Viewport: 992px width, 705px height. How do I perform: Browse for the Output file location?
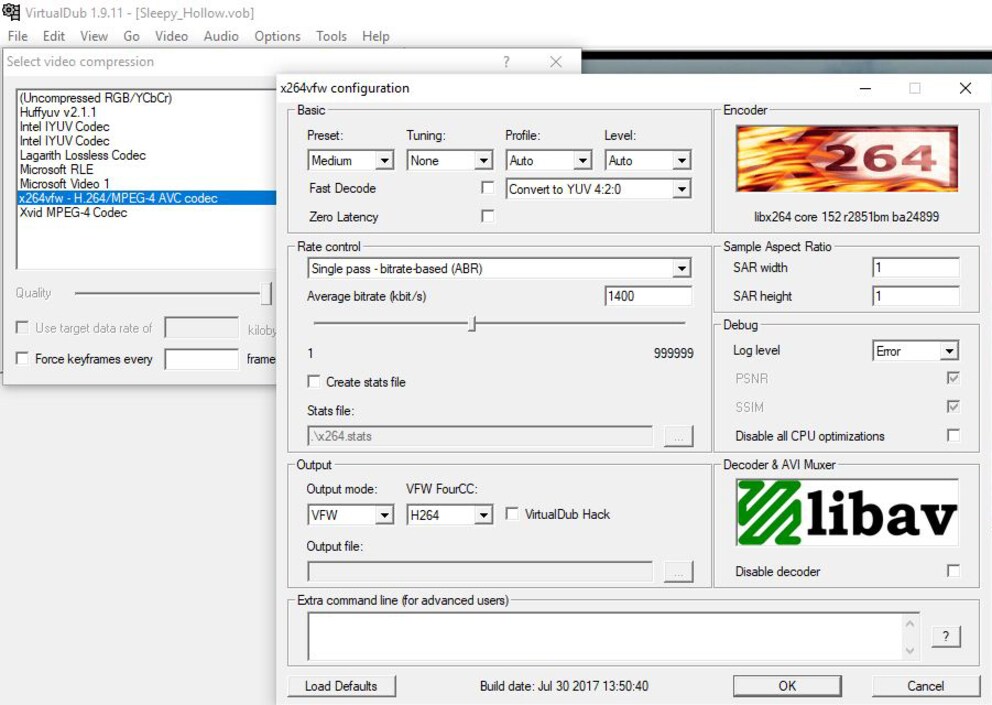click(x=678, y=572)
